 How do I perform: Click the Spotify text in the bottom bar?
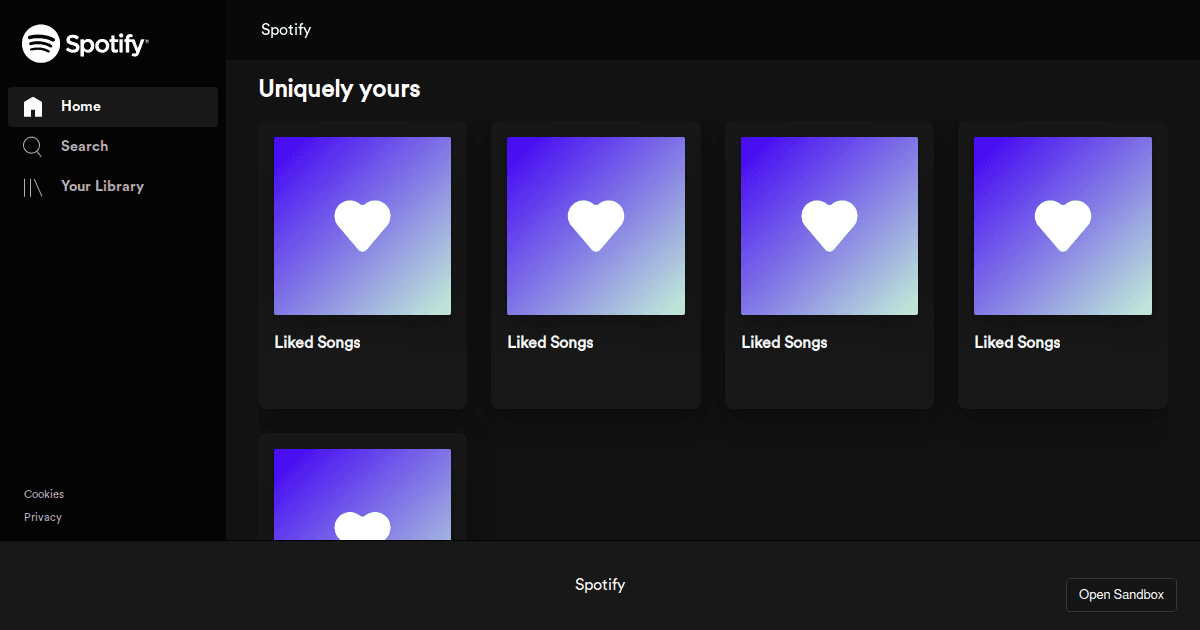click(x=600, y=584)
